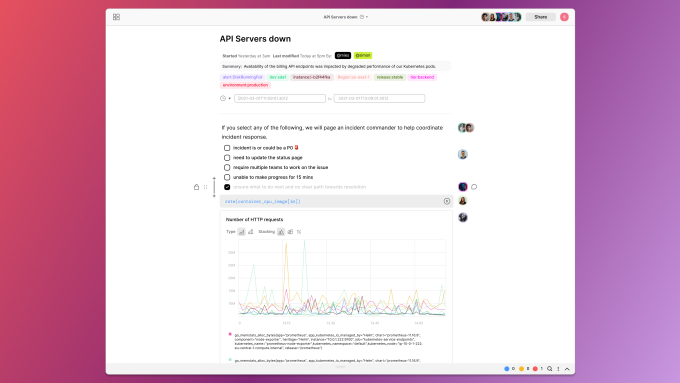
Task: Select the instance label tag
Action: pyautogui.click(x=311, y=77)
